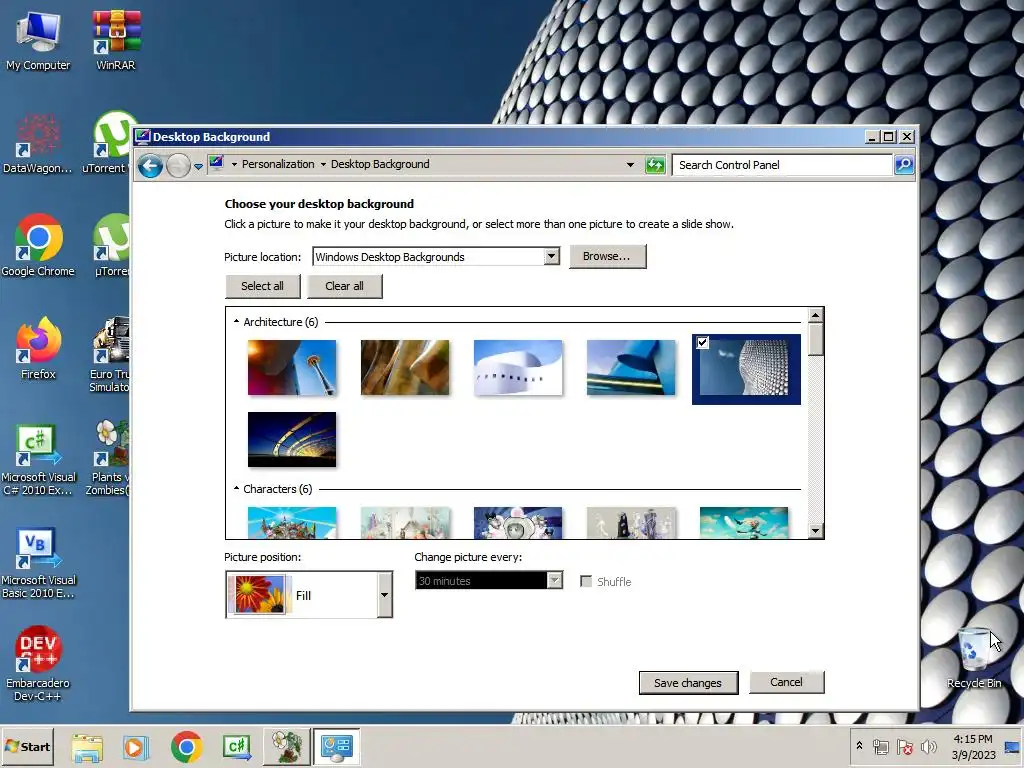Screen dimensions: 1024x768
Task: Select the night arch bridge wallpaper
Action: [292, 440]
